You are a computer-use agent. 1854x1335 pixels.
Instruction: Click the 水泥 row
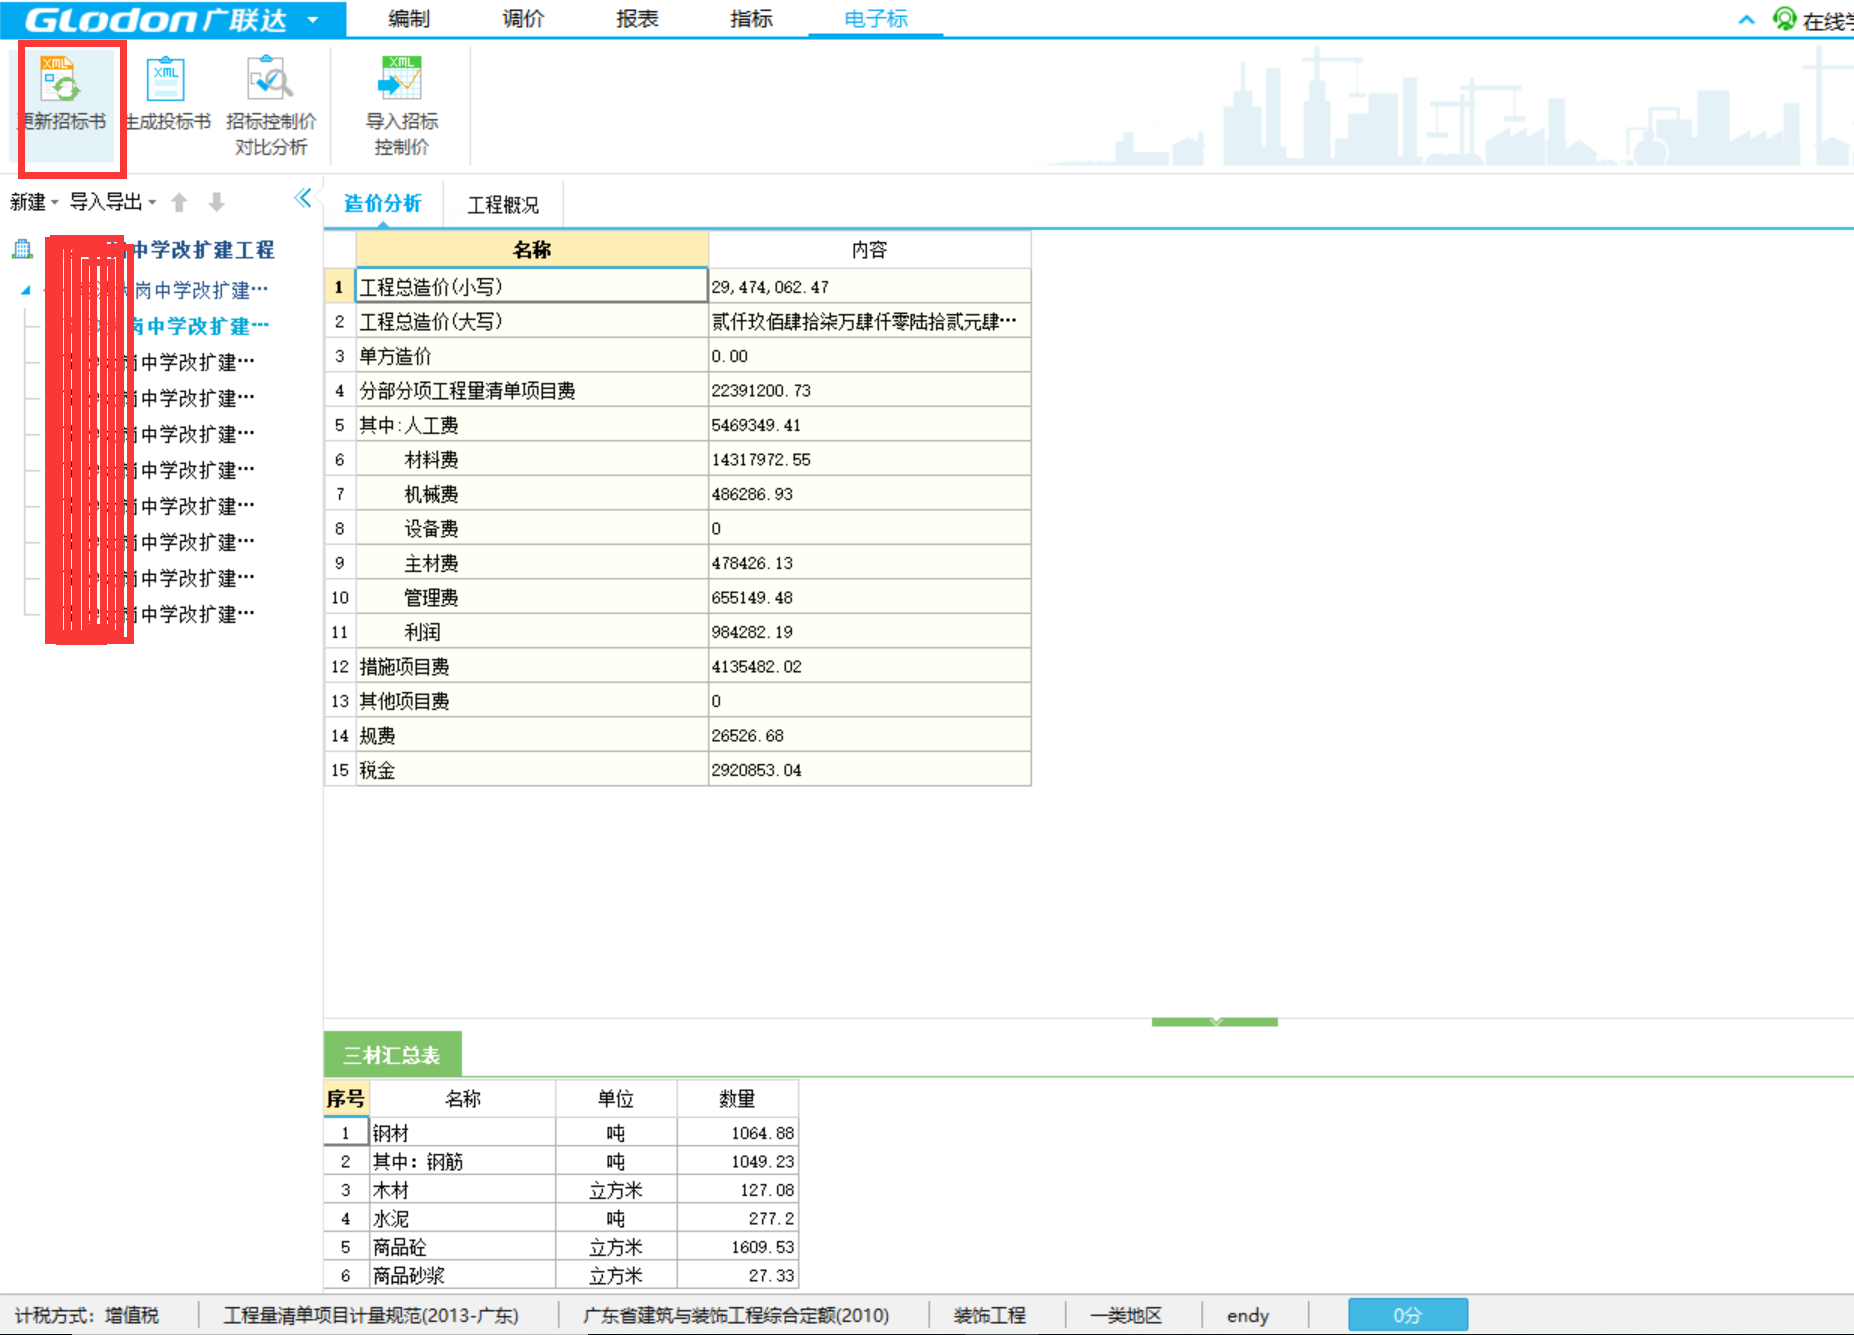point(561,1218)
